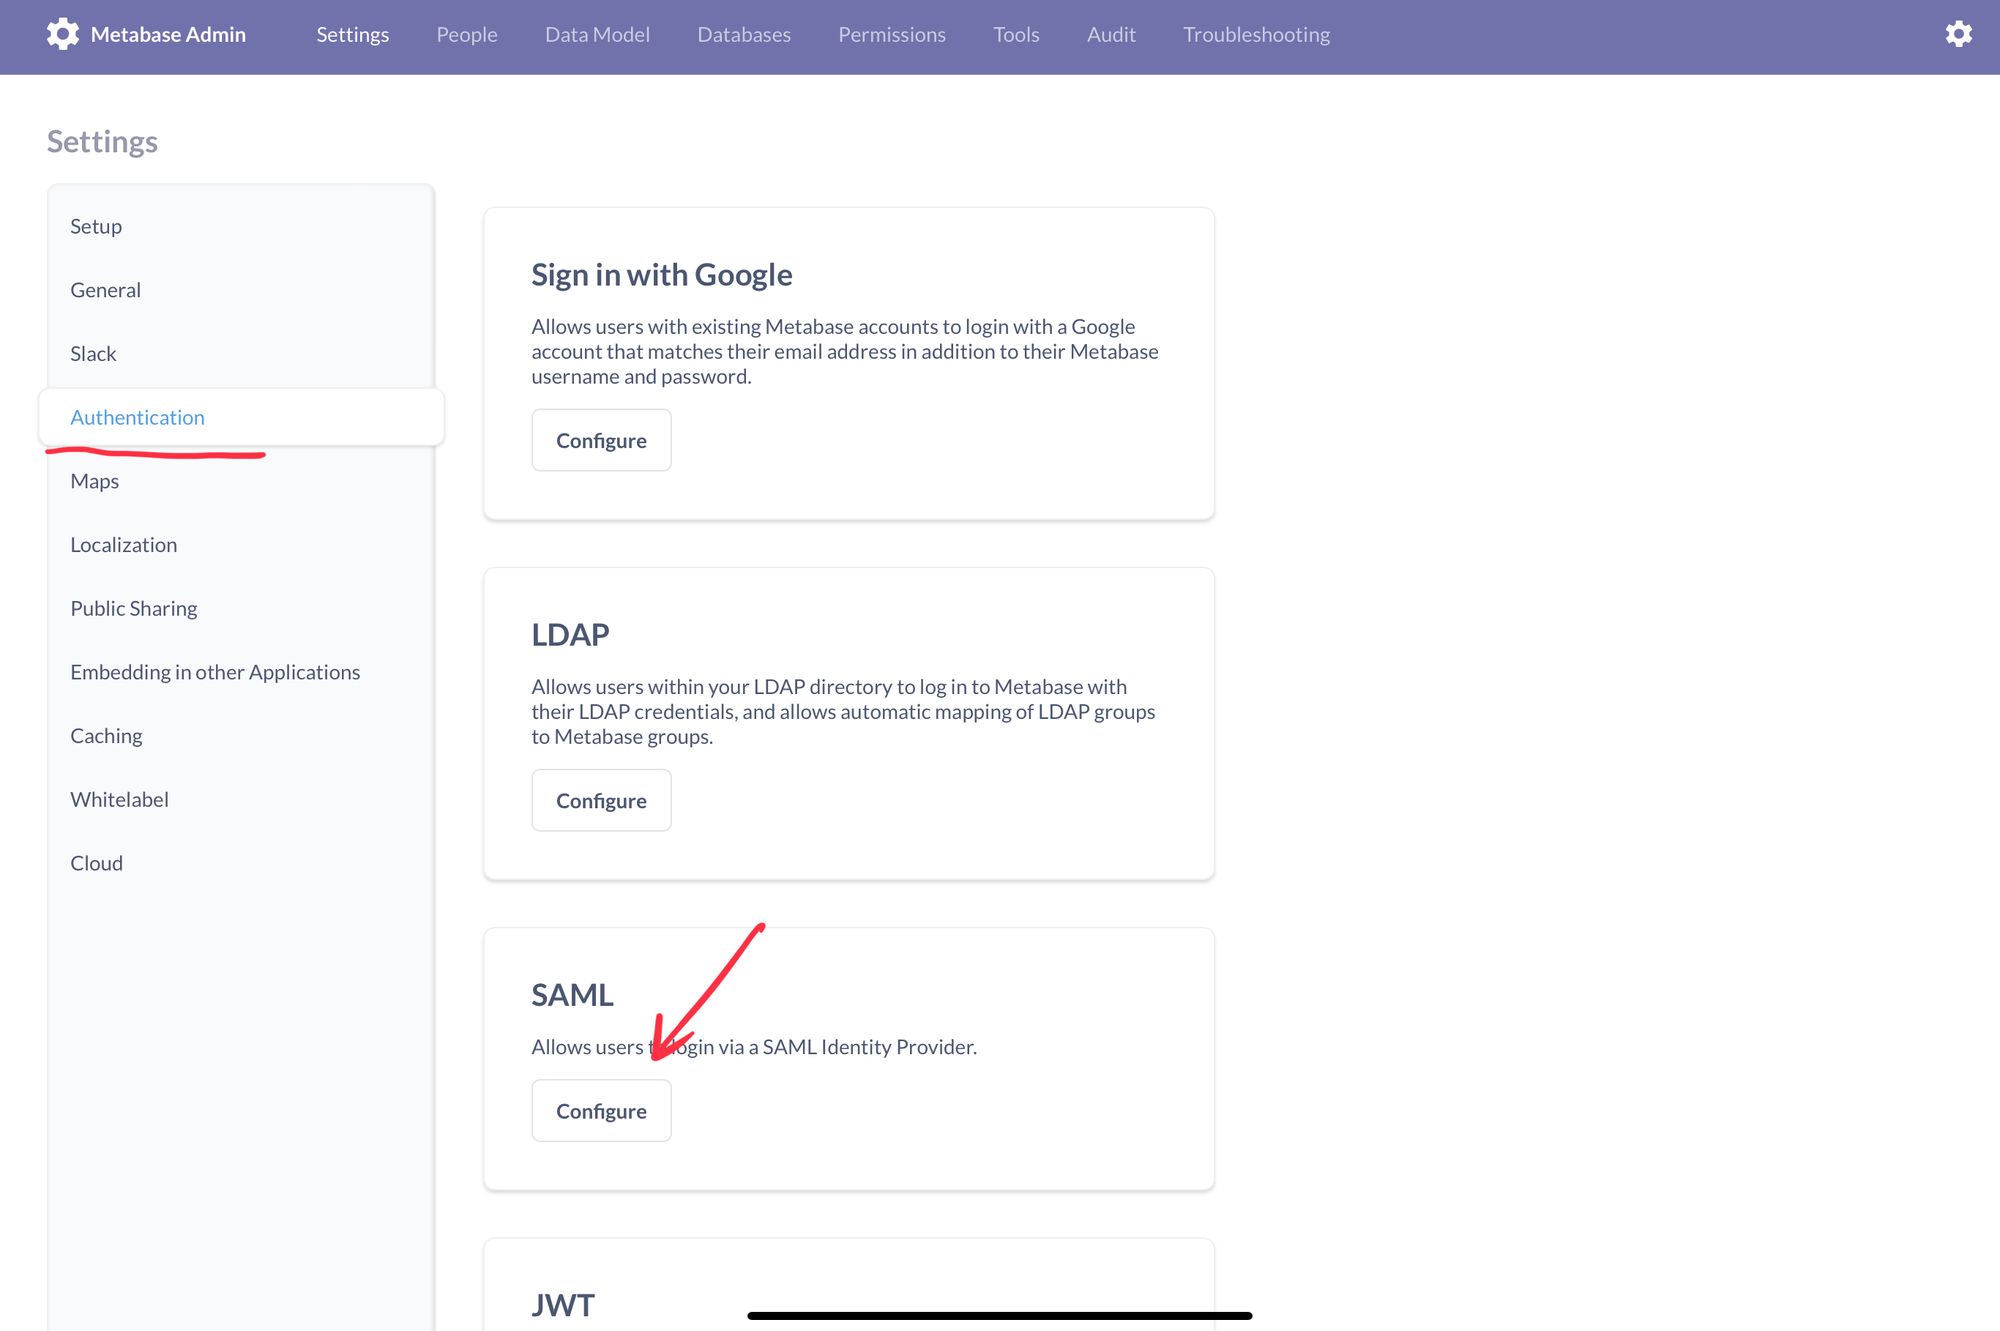The height and width of the screenshot is (1331, 2000).
Task: Open the Audit tab
Action: click(1111, 34)
